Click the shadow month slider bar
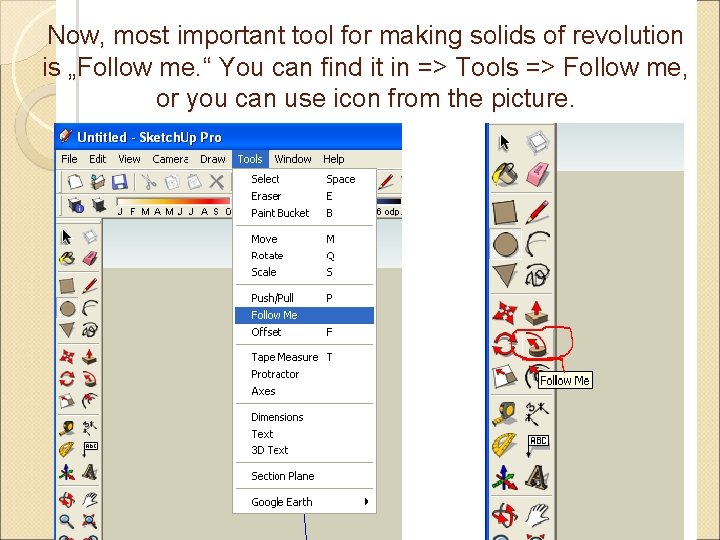Screen dimensions: 720x540 point(174,201)
